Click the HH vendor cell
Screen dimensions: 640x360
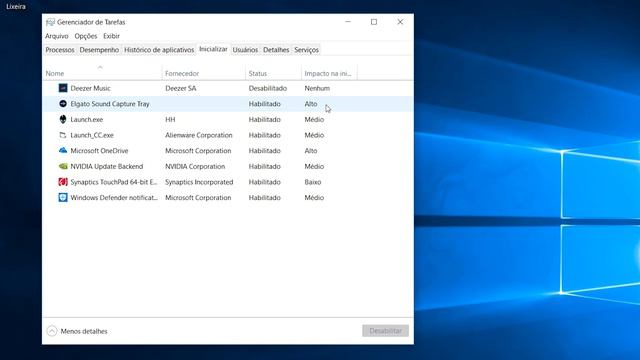[170, 119]
